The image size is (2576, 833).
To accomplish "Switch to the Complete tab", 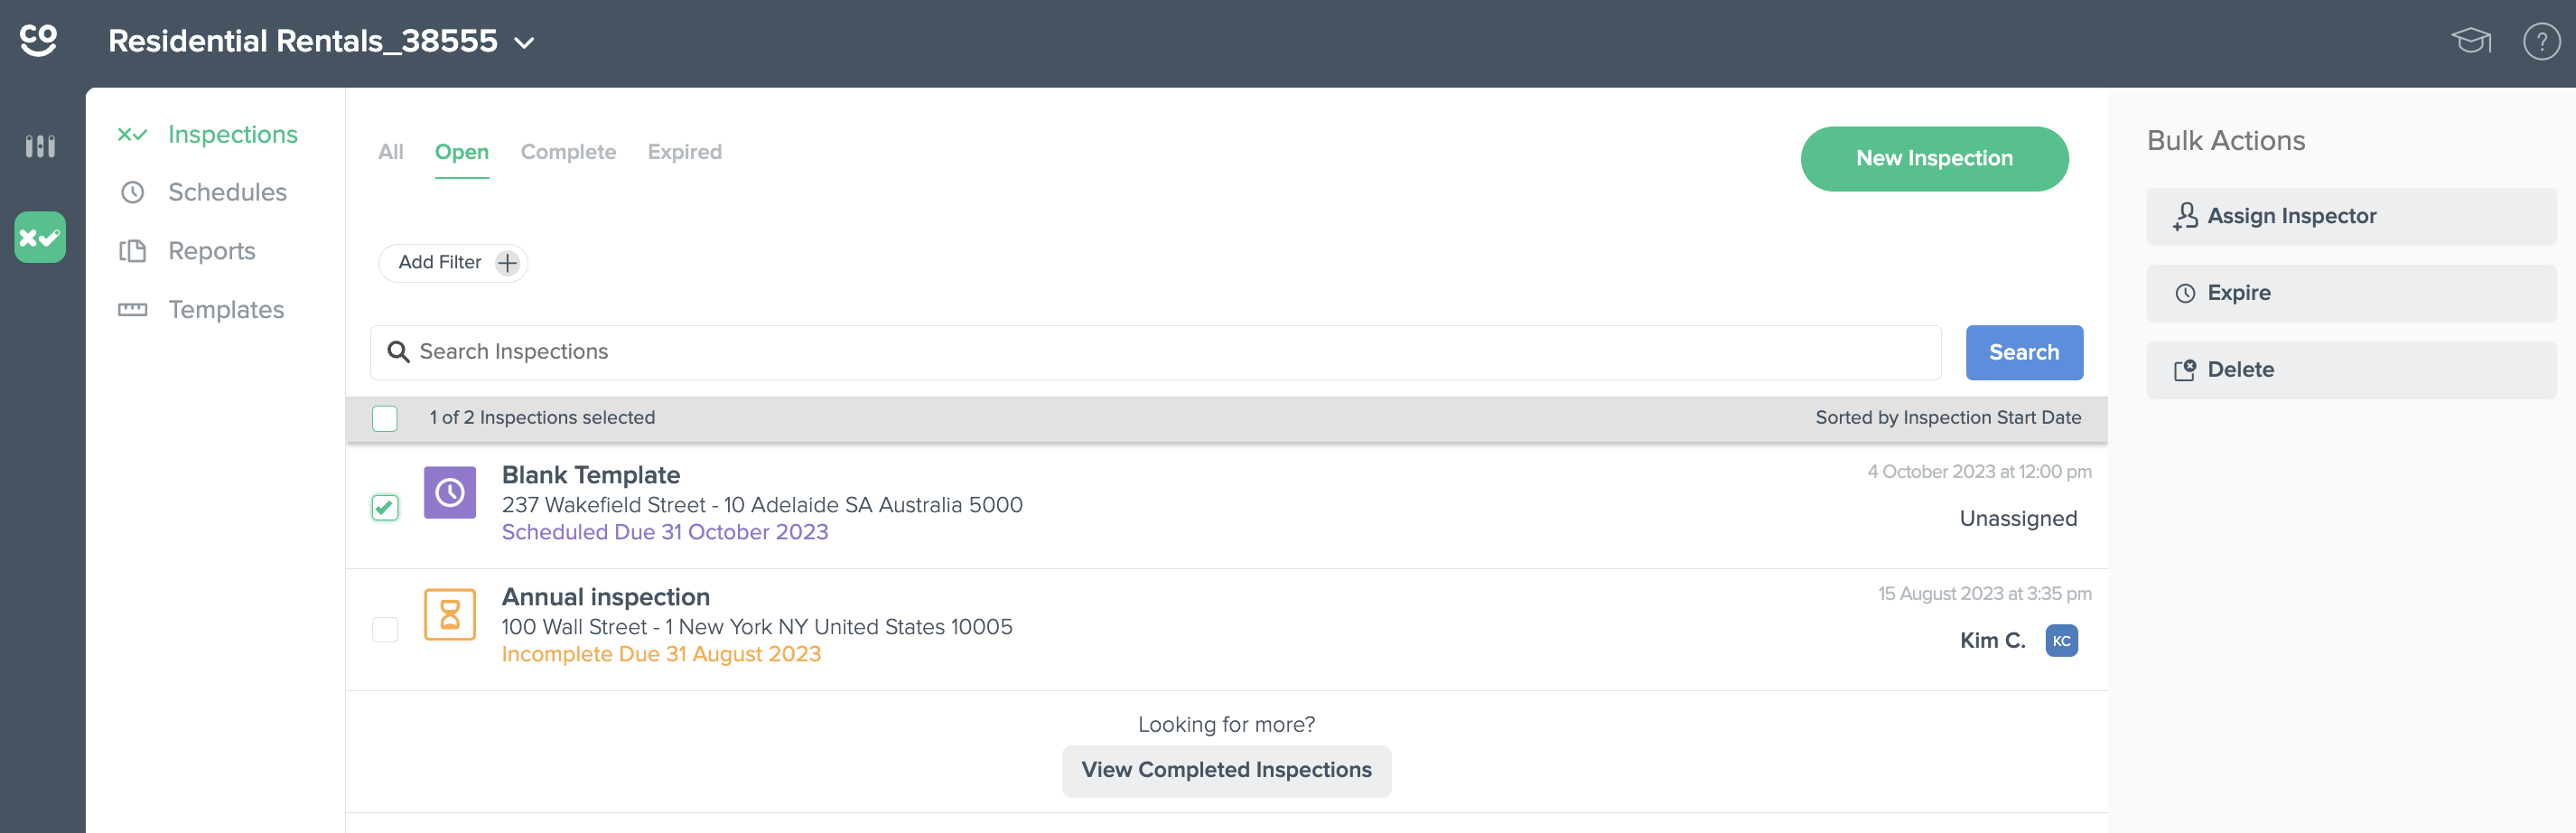I will click(567, 151).
